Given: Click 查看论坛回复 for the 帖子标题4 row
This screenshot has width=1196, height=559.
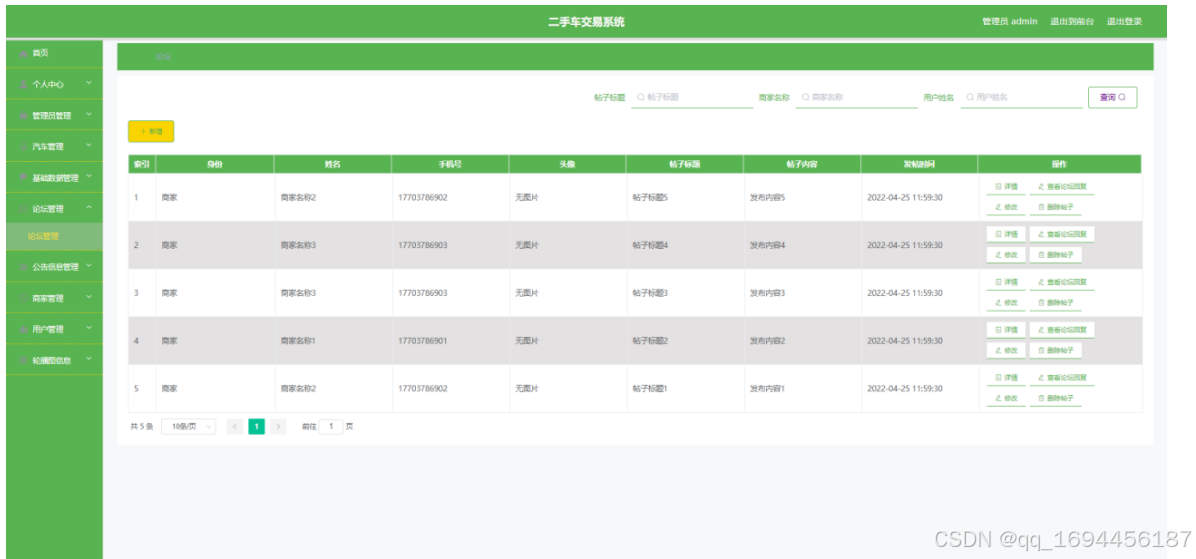Looking at the screenshot, I should point(1062,234).
